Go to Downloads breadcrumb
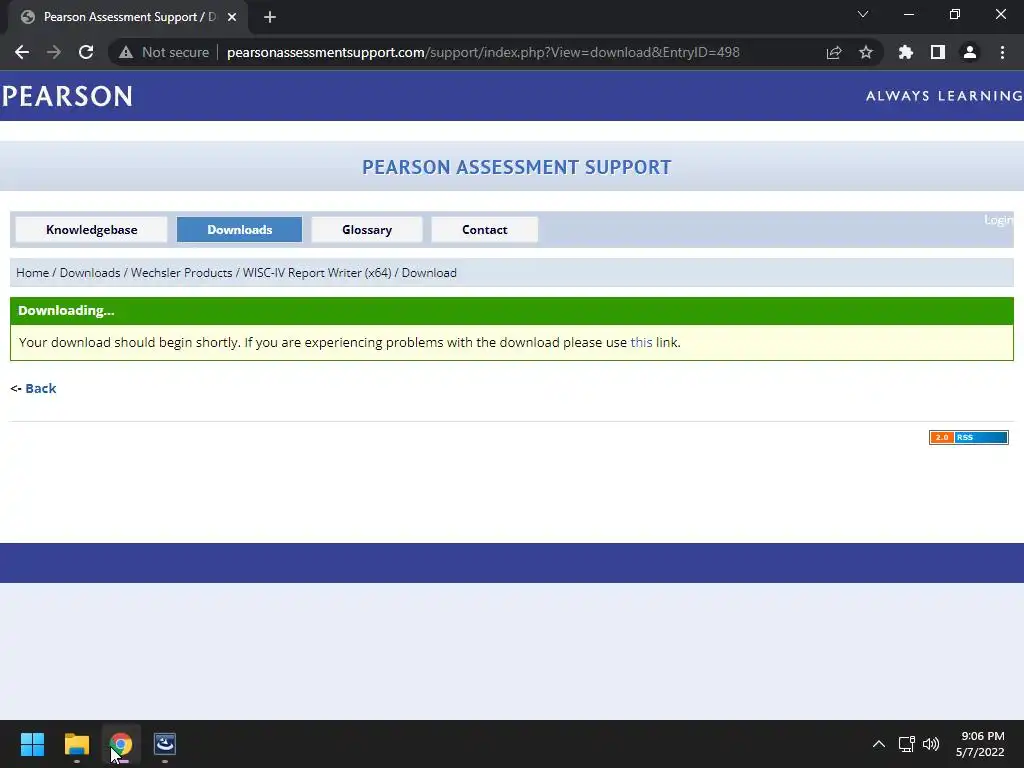The height and width of the screenshot is (768, 1024). pyautogui.click(x=90, y=273)
